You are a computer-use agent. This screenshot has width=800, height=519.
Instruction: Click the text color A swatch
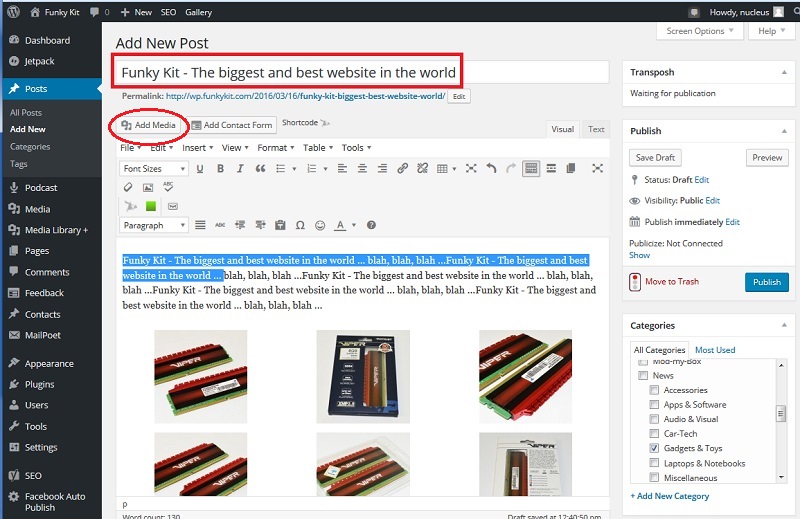coord(340,225)
